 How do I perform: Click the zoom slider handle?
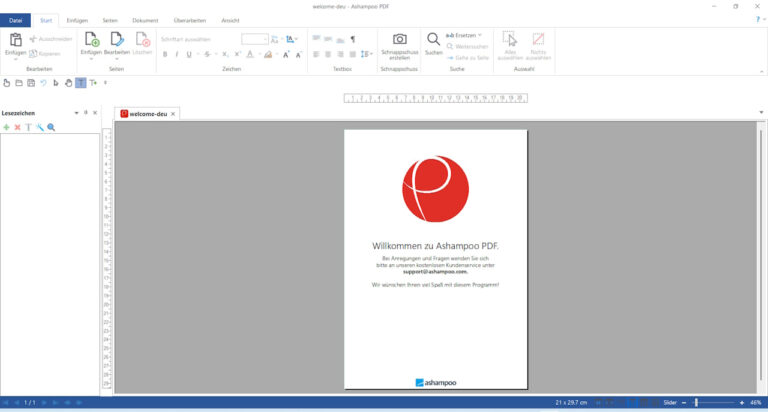(x=696, y=403)
